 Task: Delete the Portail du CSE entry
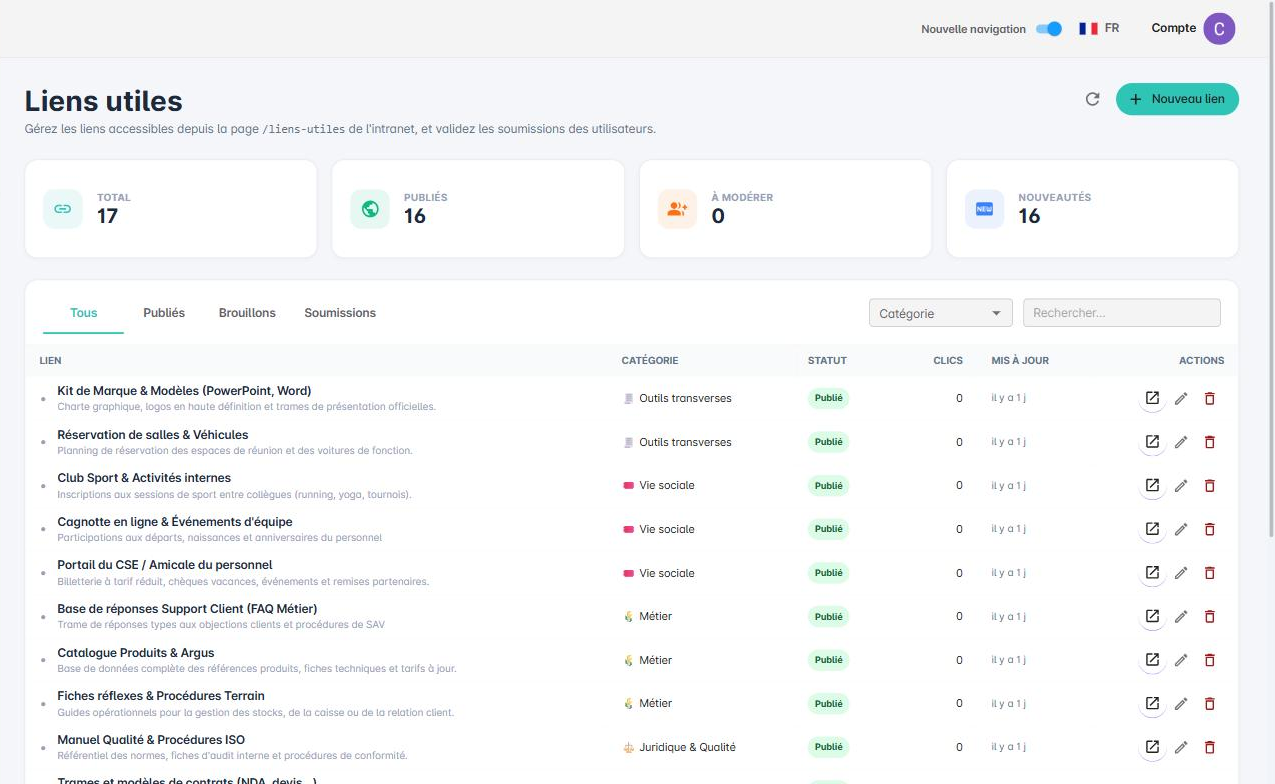[1209, 573]
